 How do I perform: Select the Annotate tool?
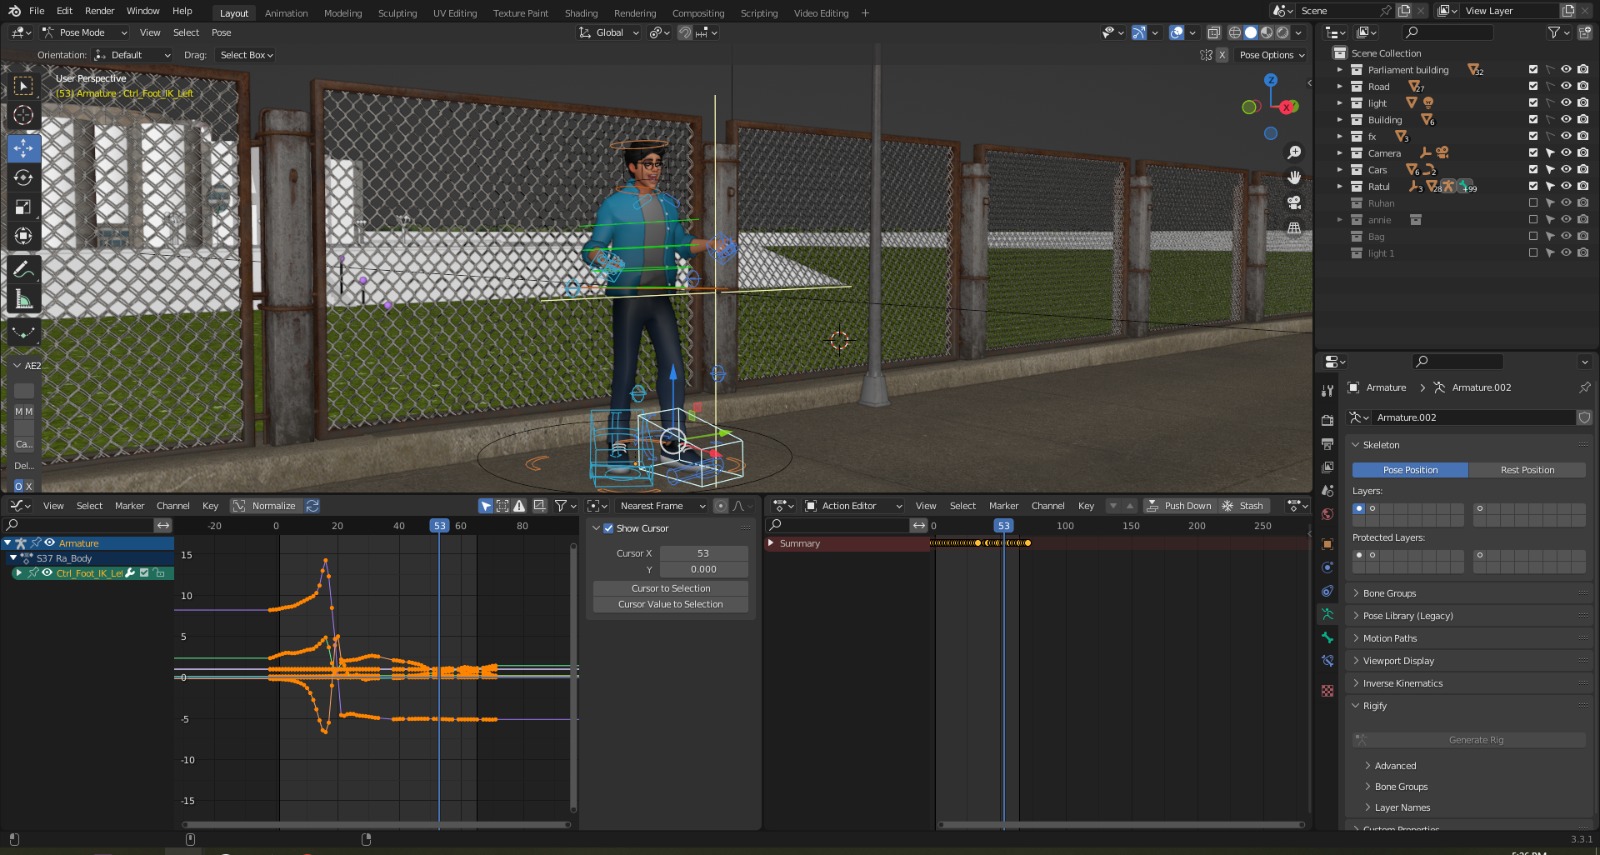(x=23, y=270)
